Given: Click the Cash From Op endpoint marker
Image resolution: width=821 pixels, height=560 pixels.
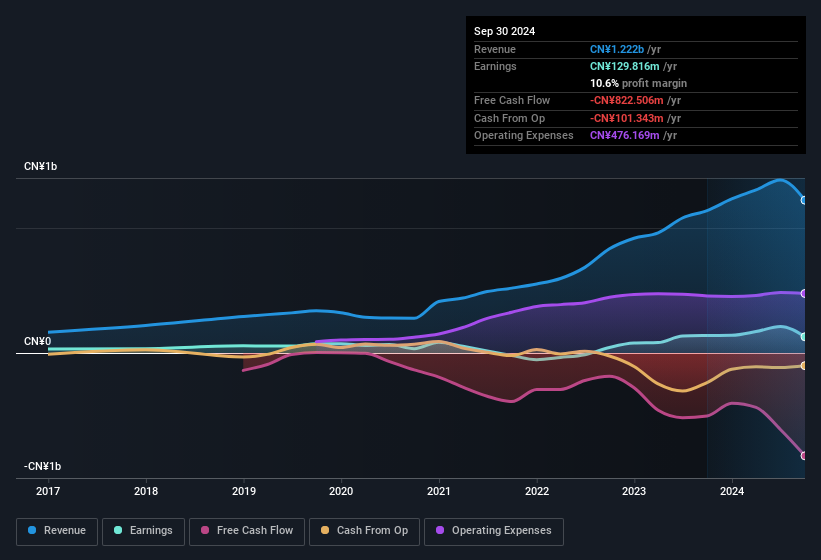Looking at the screenshot, I should click(804, 366).
